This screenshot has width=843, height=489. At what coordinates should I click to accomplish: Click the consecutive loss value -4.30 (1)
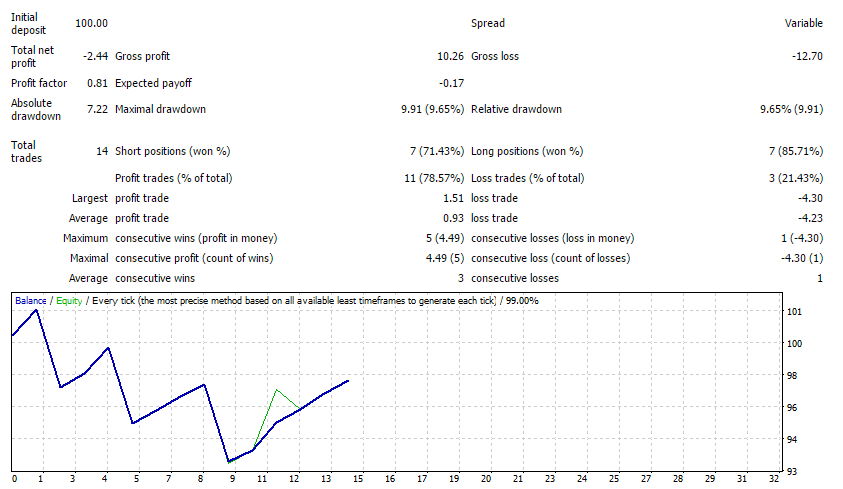[x=802, y=258]
